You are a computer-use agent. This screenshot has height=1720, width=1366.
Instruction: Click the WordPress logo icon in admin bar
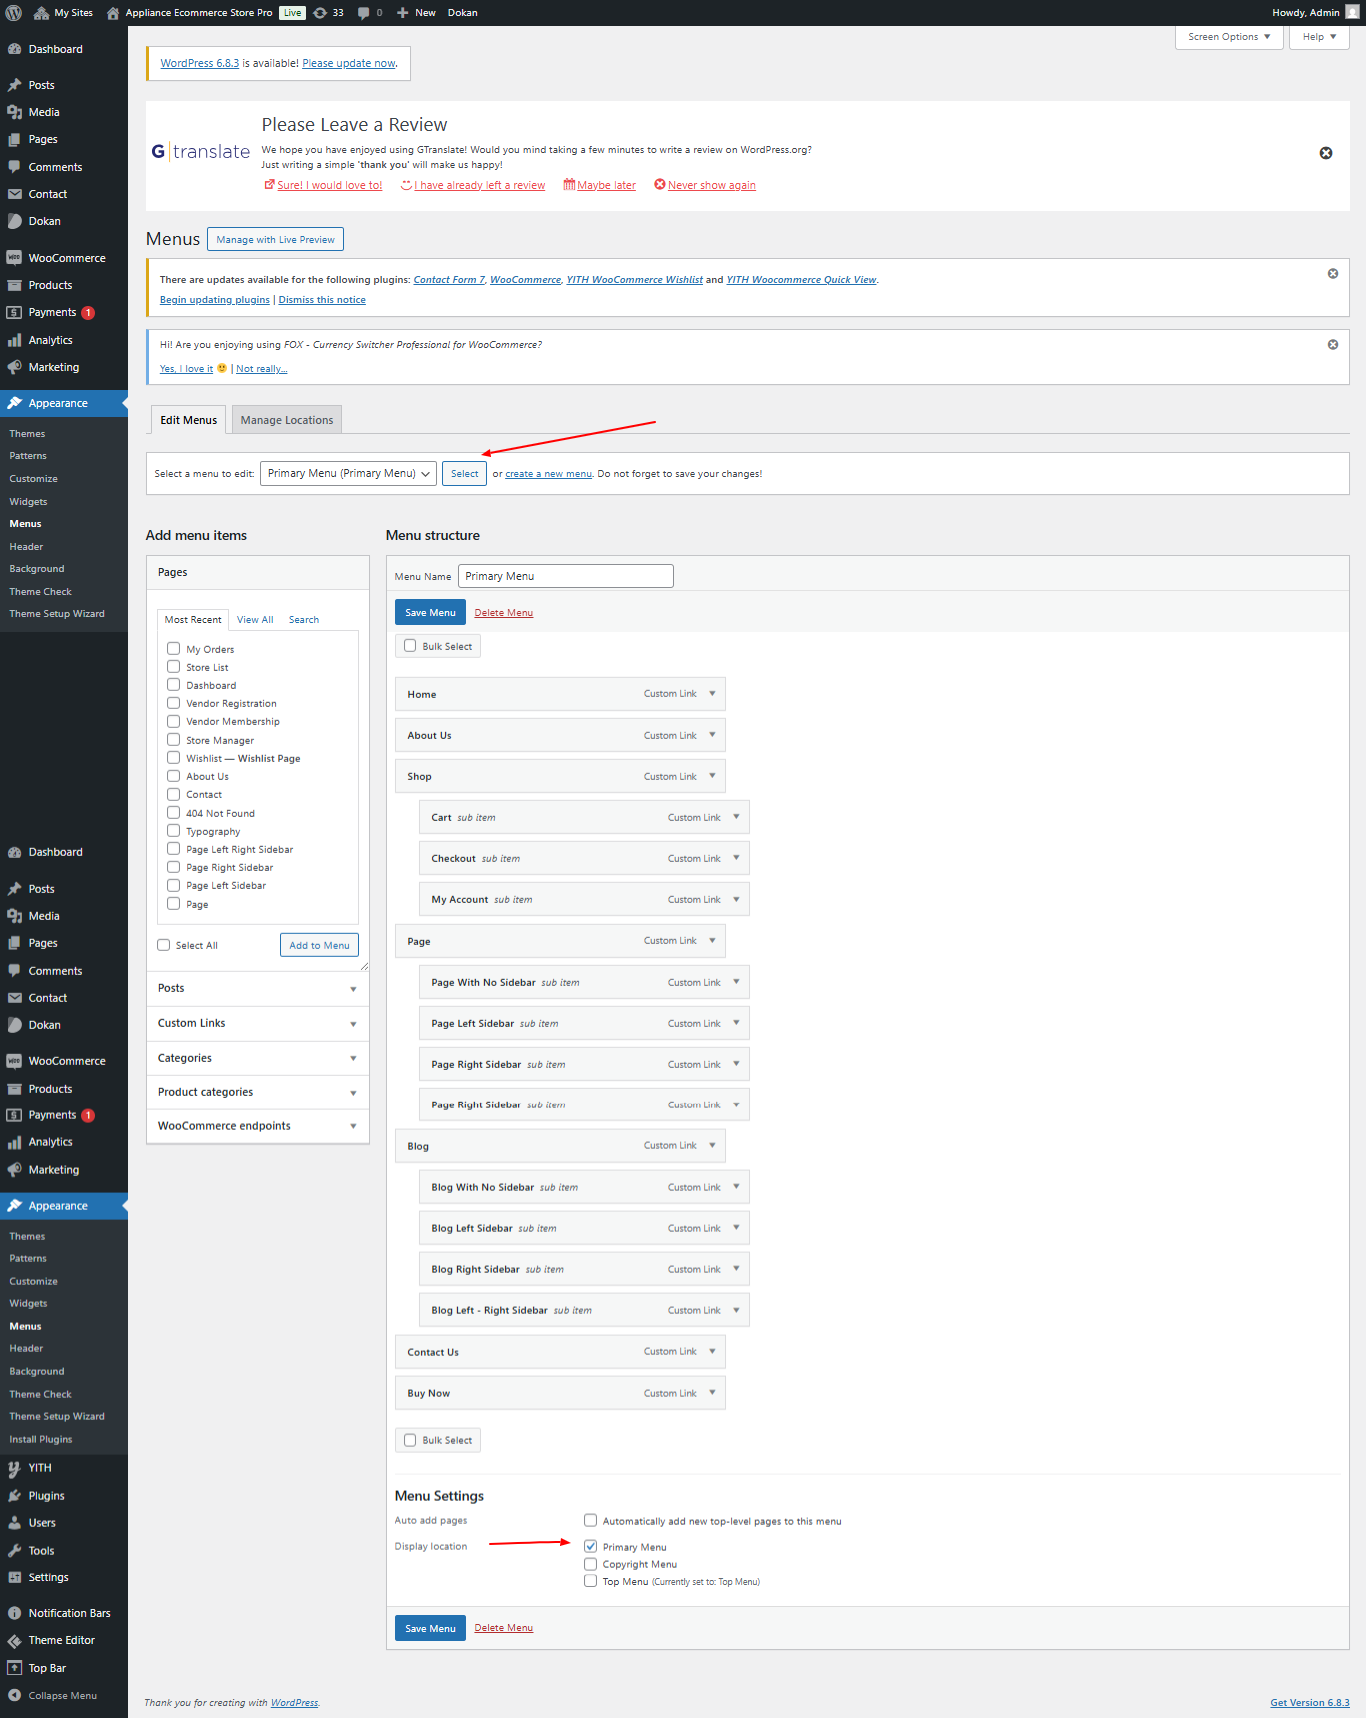pyautogui.click(x=14, y=13)
